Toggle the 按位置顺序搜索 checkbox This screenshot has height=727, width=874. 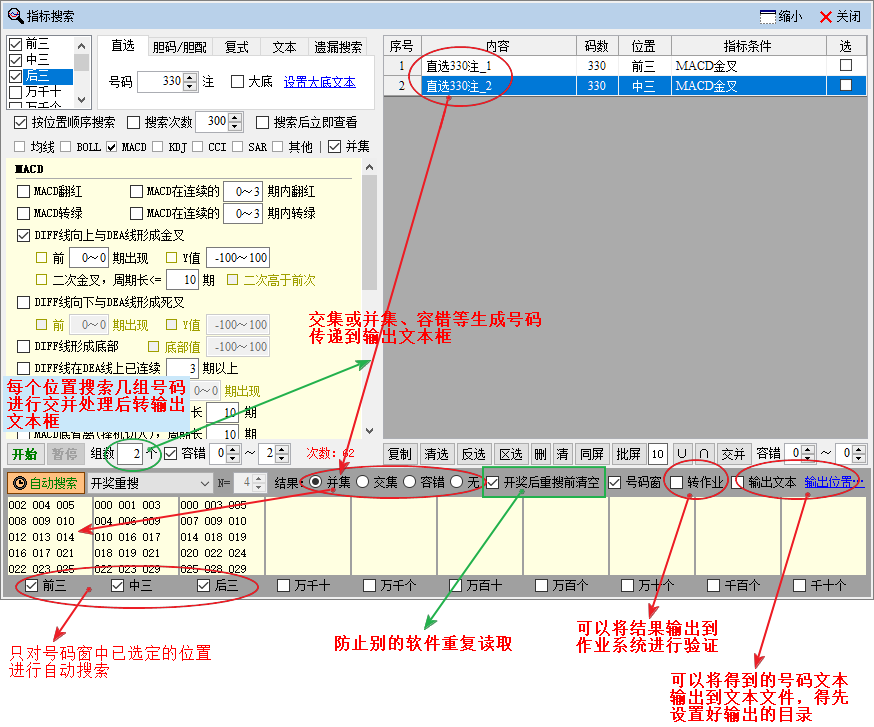click(21, 123)
